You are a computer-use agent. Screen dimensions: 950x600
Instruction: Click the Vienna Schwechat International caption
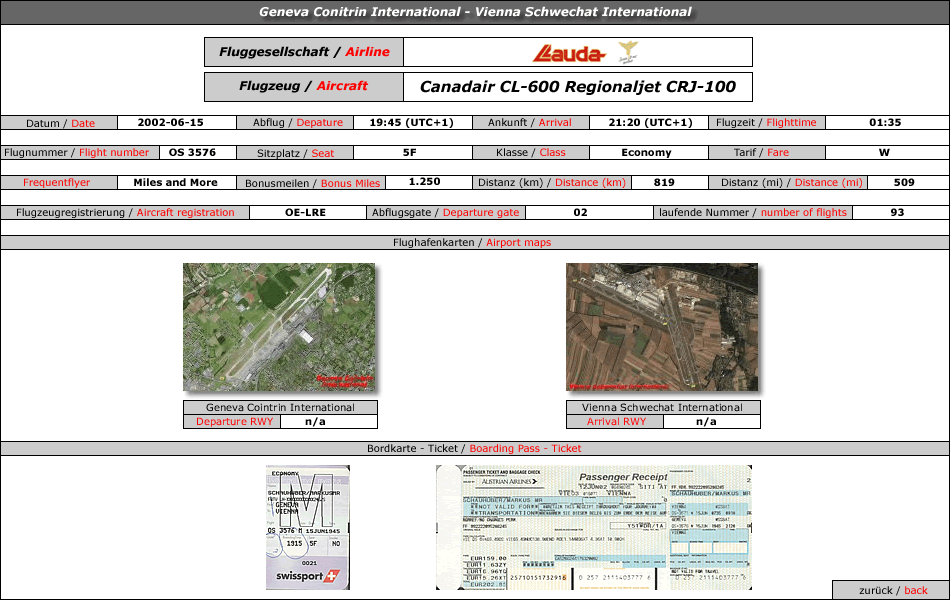[662, 407]
